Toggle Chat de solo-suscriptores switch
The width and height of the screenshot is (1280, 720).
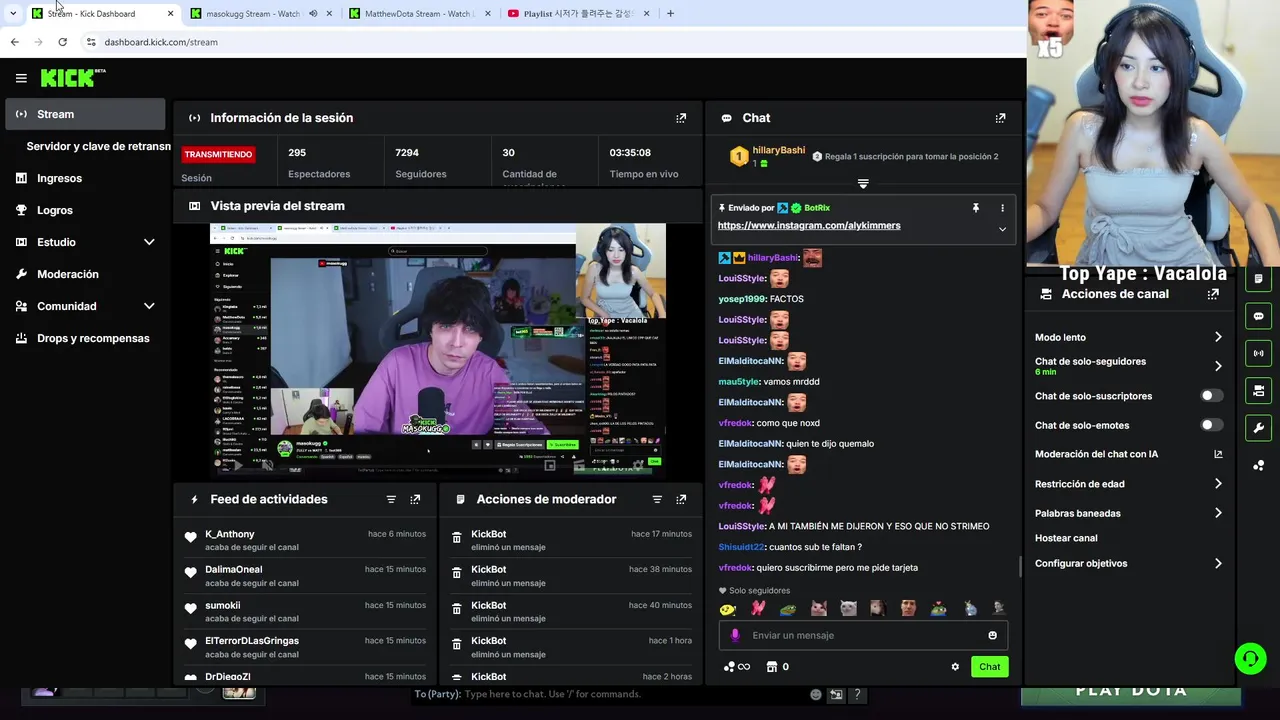click(x=1211, y=396)
